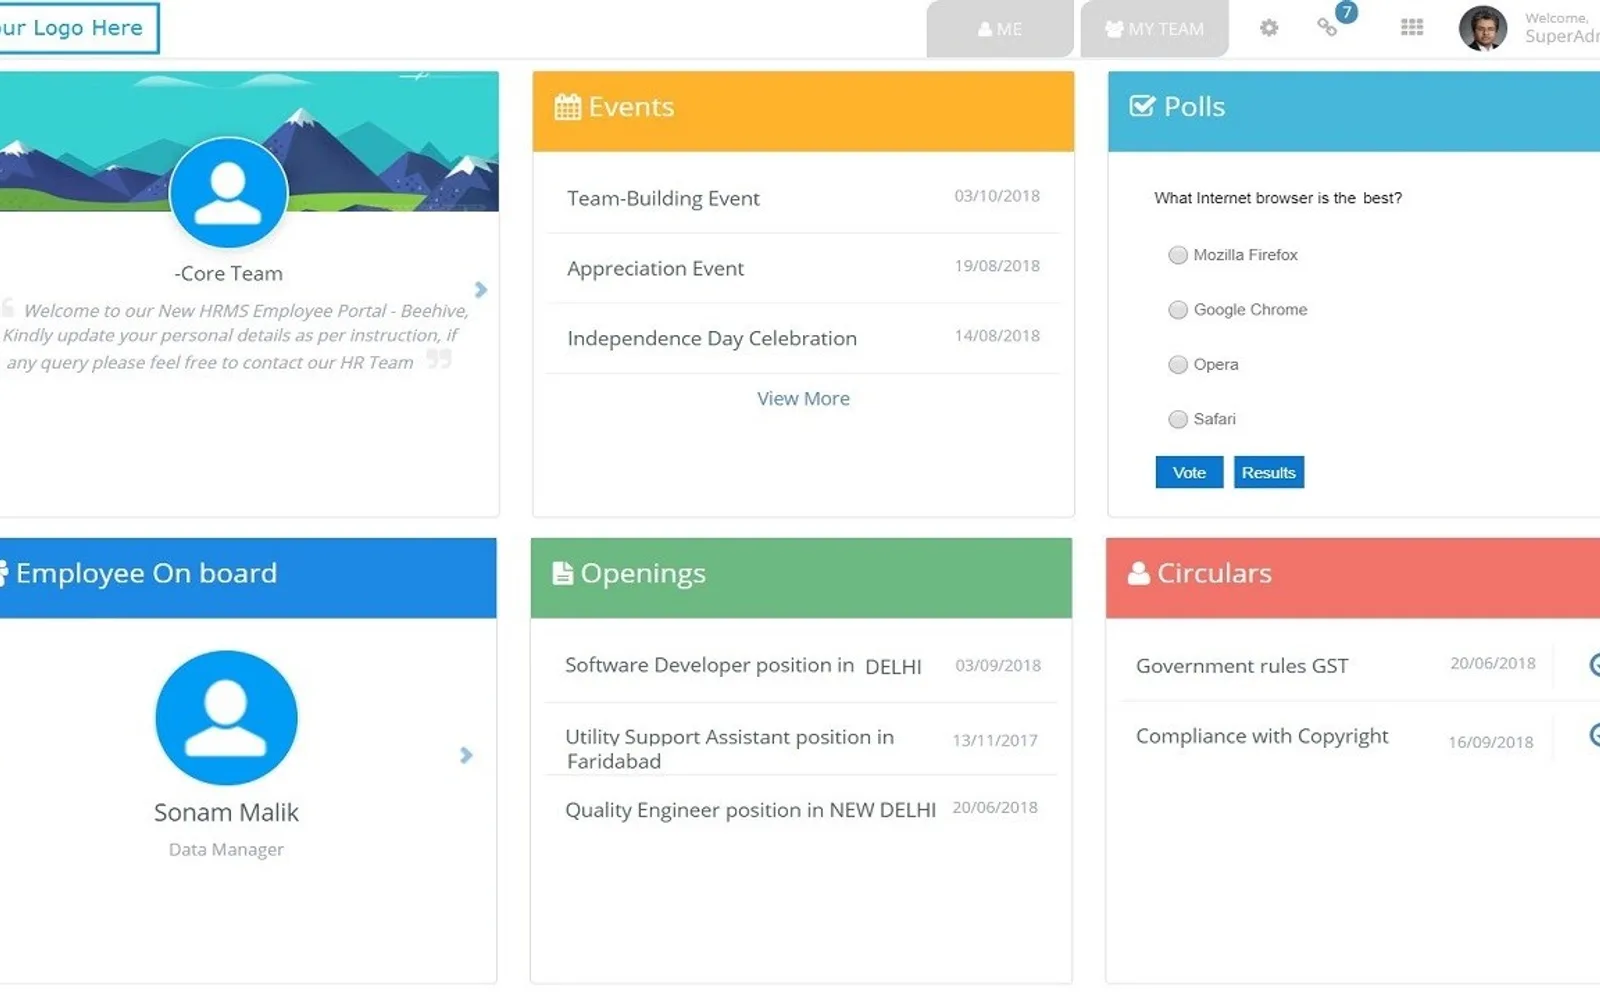
Task: Open the Appreciation Event entry
Action: pos(803,268)
